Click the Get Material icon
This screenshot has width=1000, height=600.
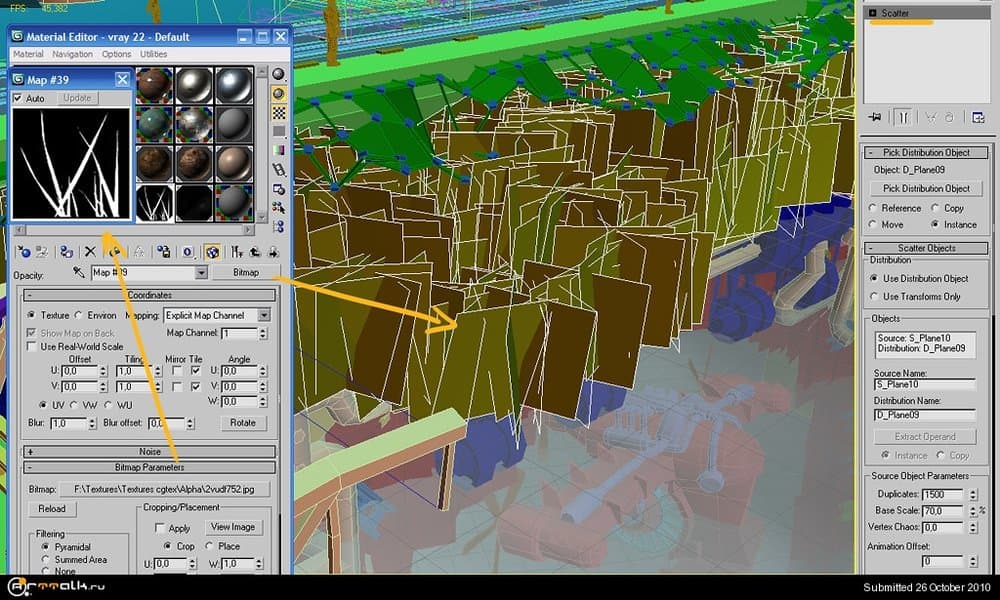(x=22, y=252)
